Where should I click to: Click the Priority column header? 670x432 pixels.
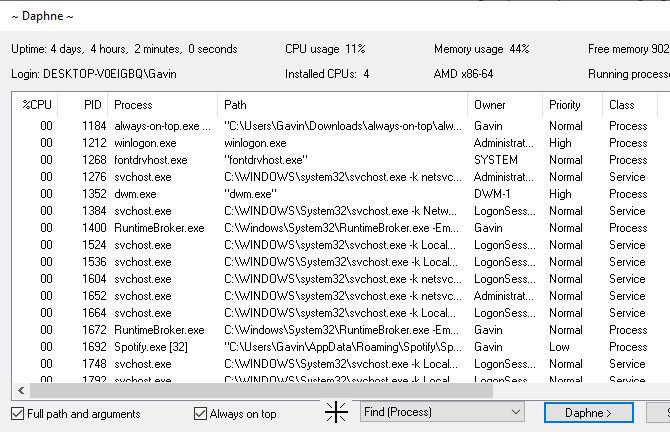click(x=565, y=105)
